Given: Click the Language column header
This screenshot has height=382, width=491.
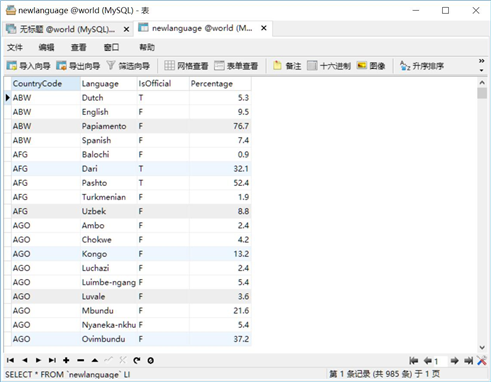Looking at the screenshot, I should coord(109,84).
